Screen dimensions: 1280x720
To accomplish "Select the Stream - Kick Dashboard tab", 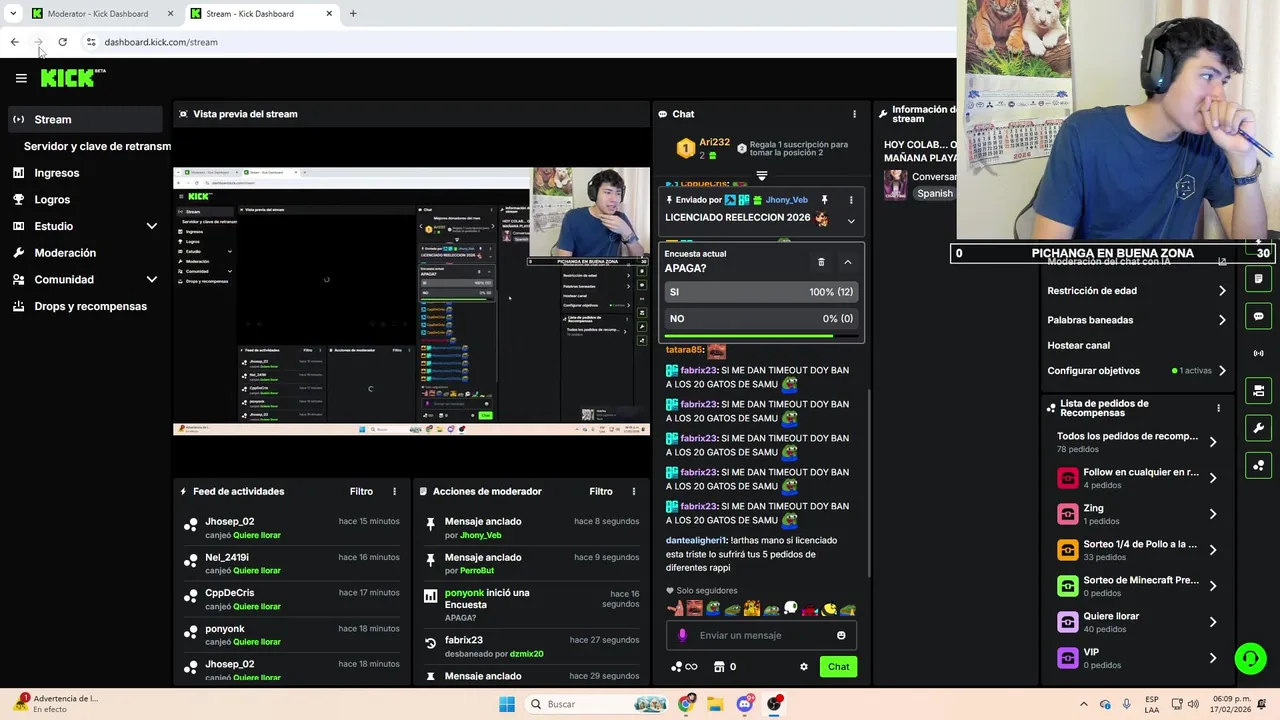I will 262,13.
